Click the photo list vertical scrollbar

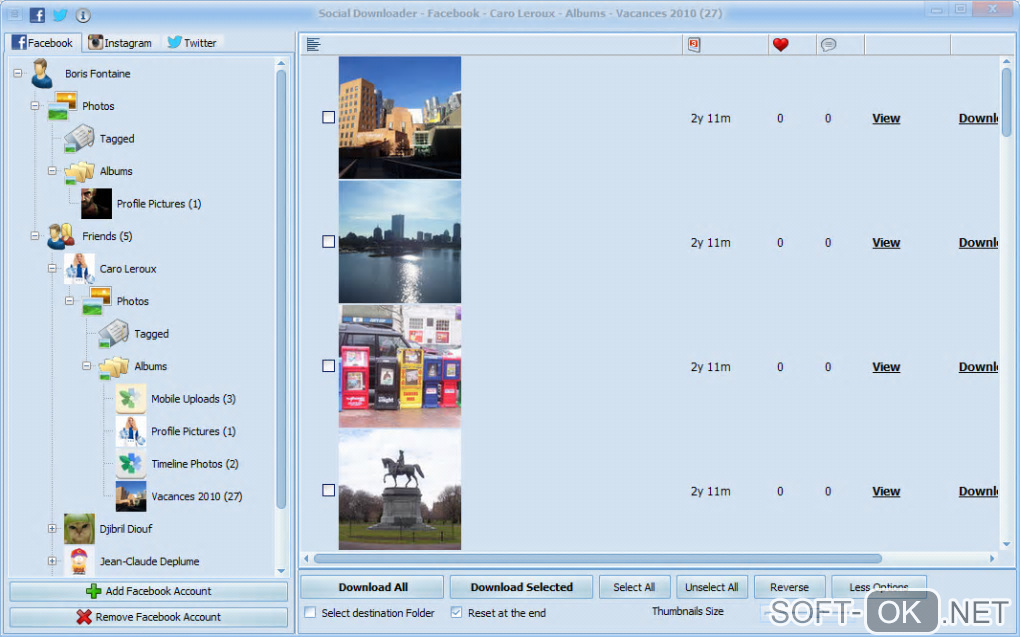1006,102
